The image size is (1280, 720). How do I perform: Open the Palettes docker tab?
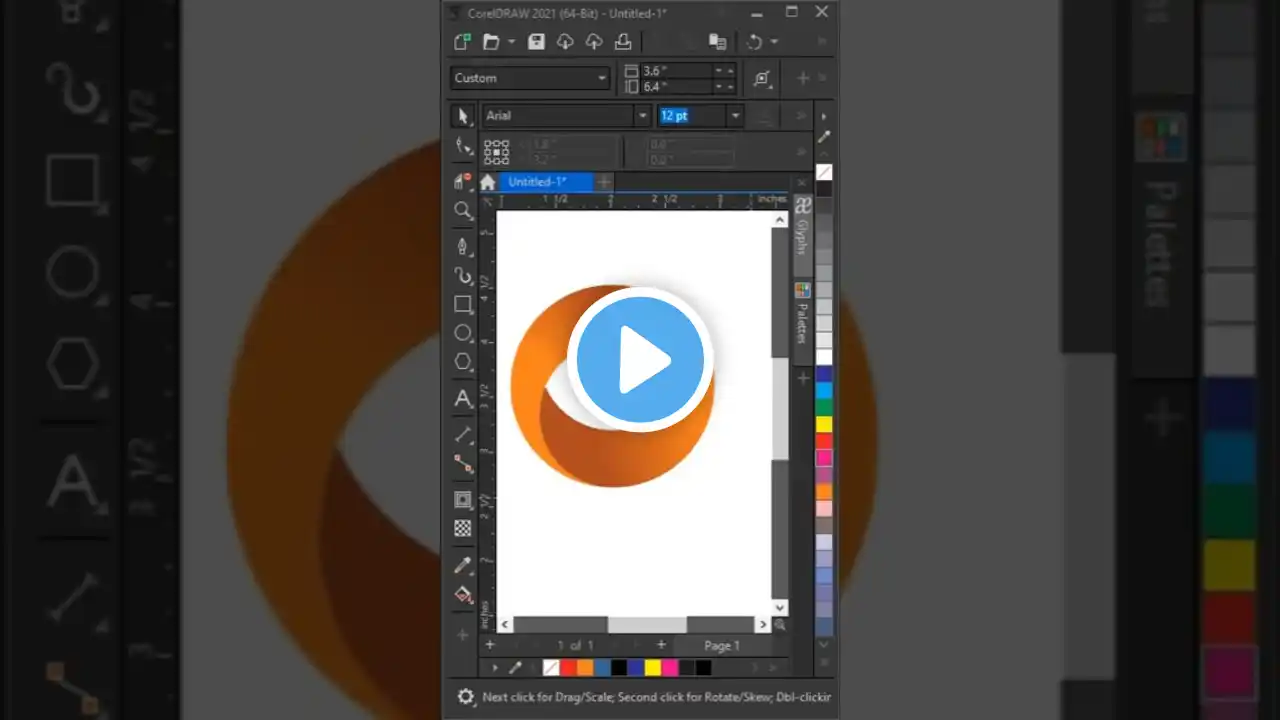coord(802,314)
